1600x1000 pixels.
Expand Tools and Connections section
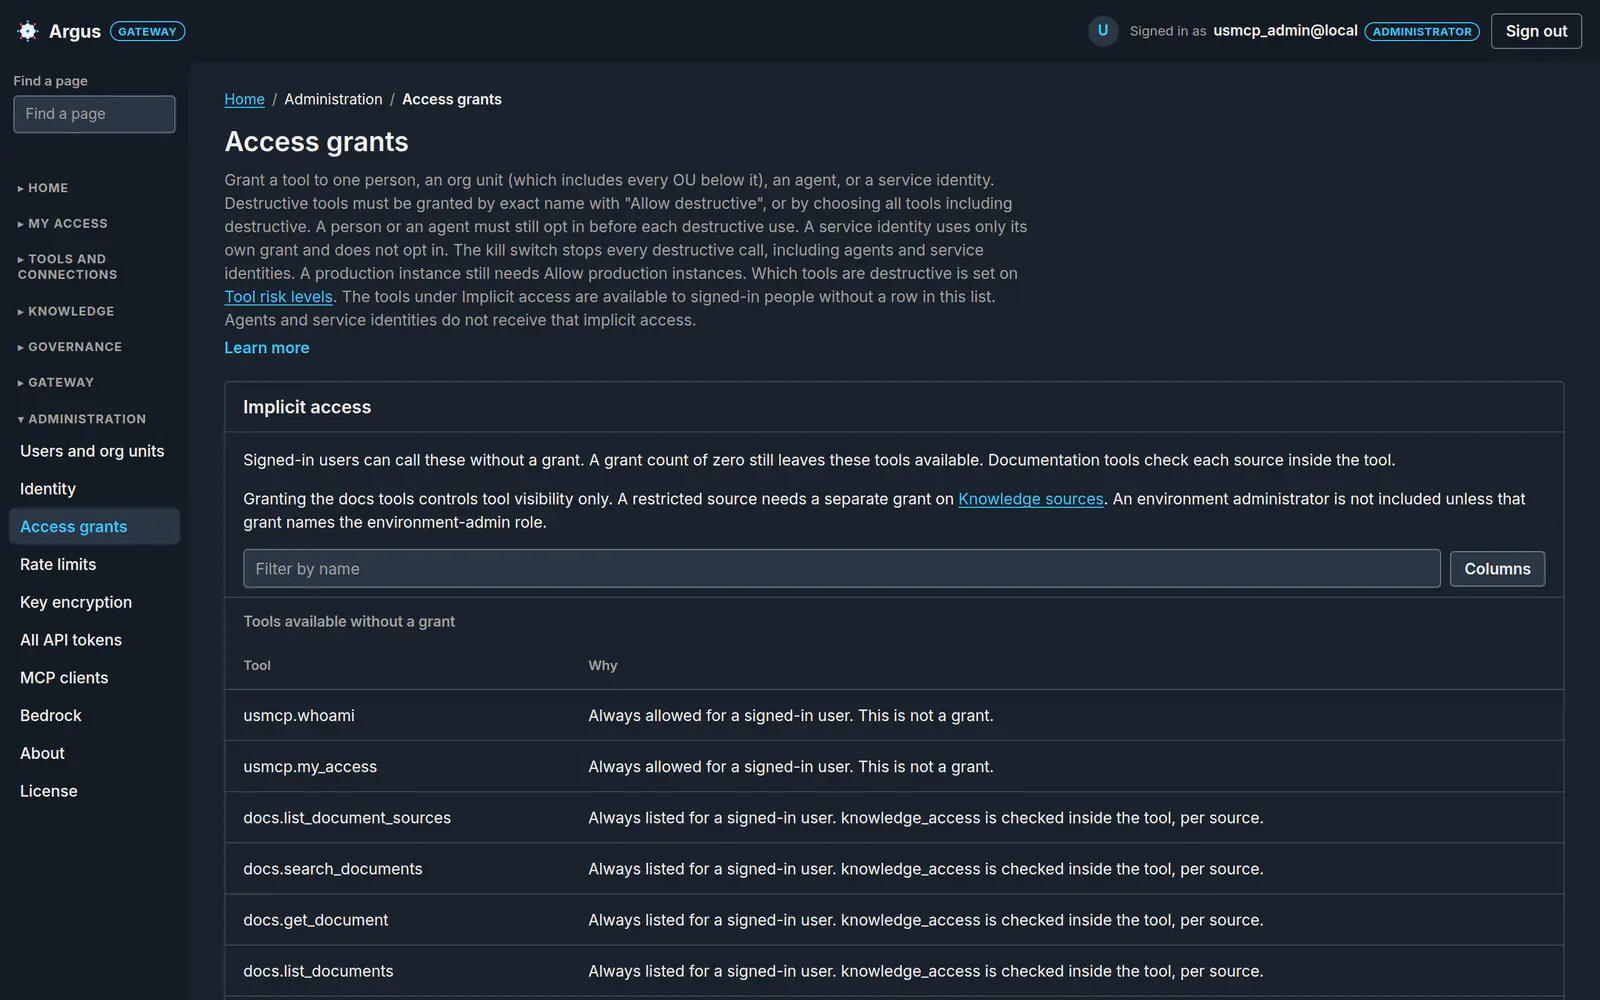pos(67,267)
